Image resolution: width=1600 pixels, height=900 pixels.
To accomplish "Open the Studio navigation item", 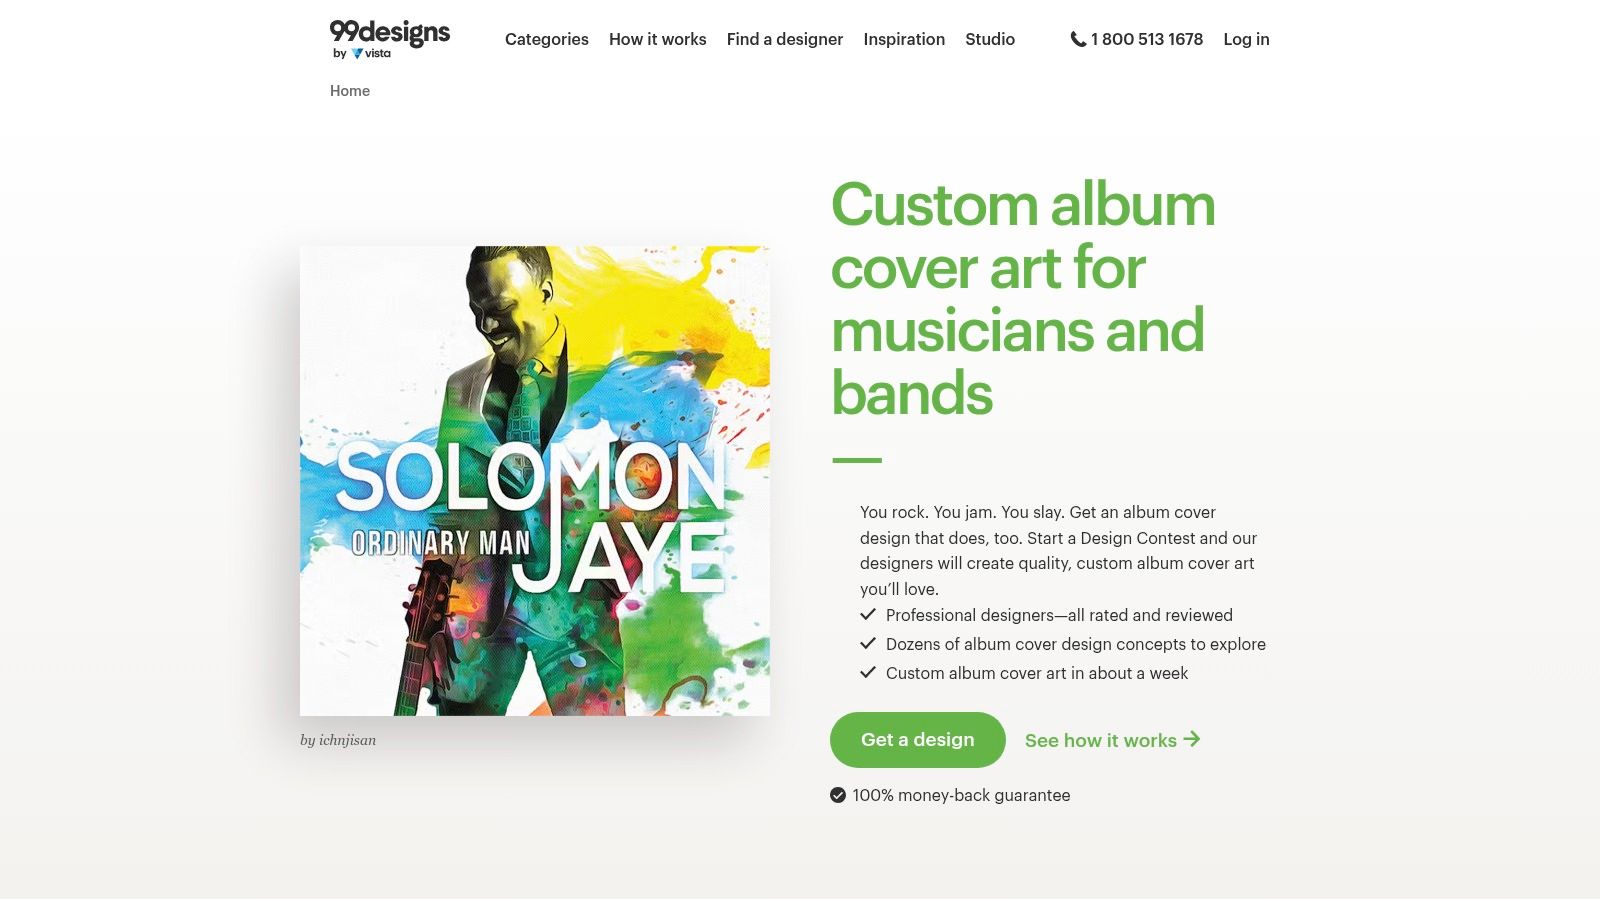I will coord(990,39).
